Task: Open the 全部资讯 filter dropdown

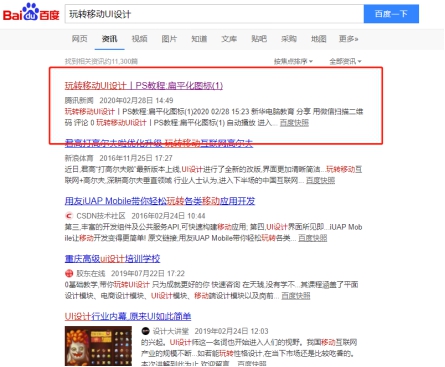Action: click(x=345, y=61)
